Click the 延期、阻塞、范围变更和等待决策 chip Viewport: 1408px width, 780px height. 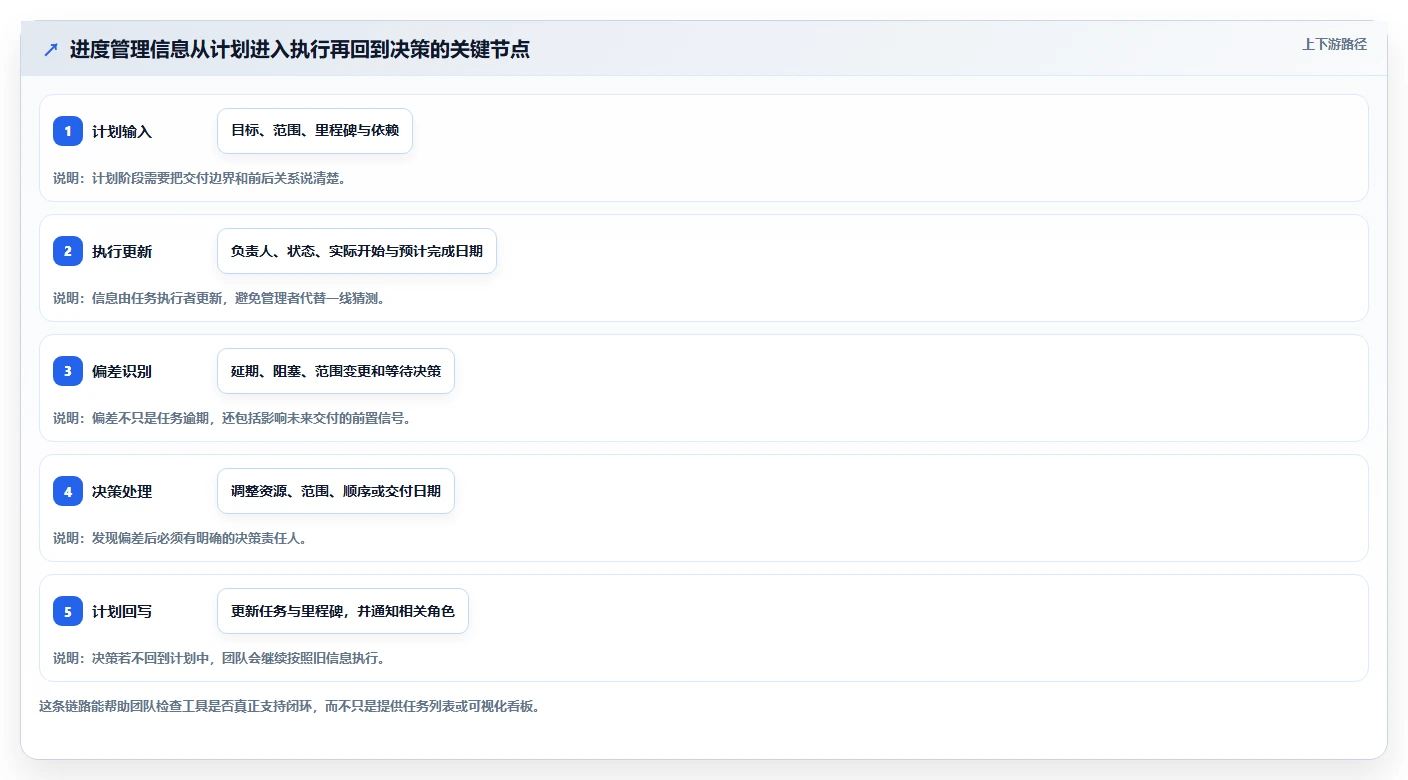[x=336, y=371]
